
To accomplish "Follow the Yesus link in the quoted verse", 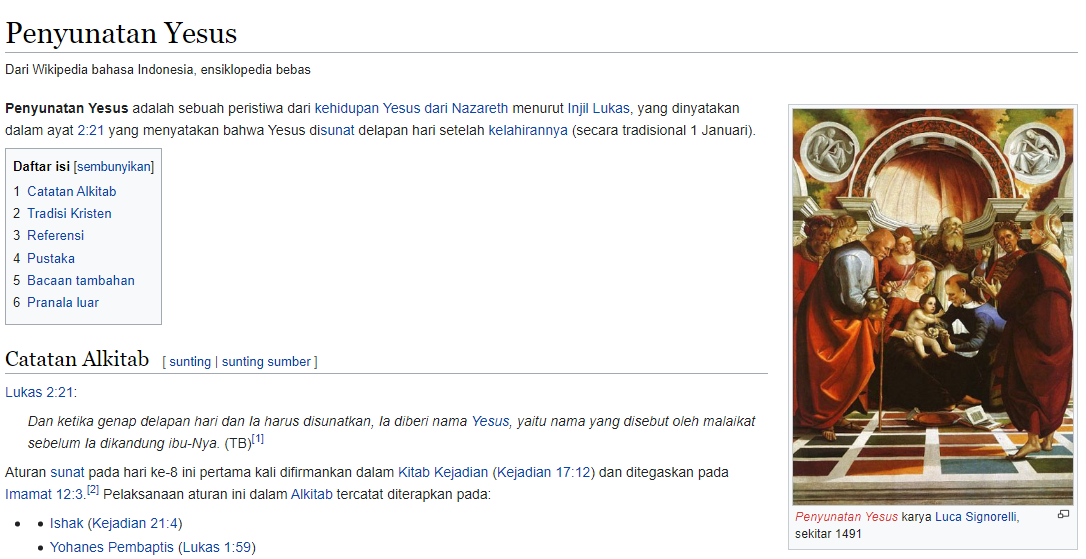I will tap(490, 421).
